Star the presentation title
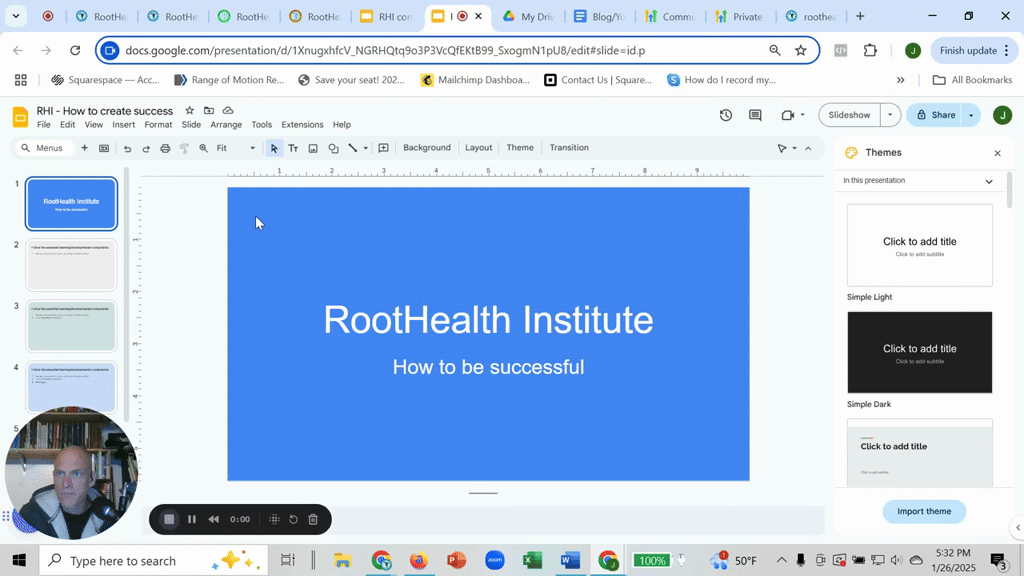 click(x=189, y=110)
